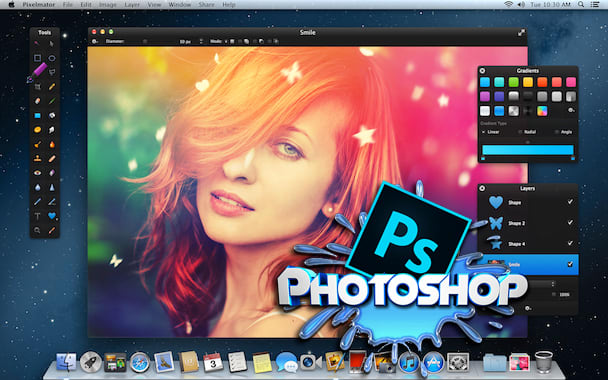Pick the Sharpen cone tool
The image size is (608, 380).
pos(52,188)
